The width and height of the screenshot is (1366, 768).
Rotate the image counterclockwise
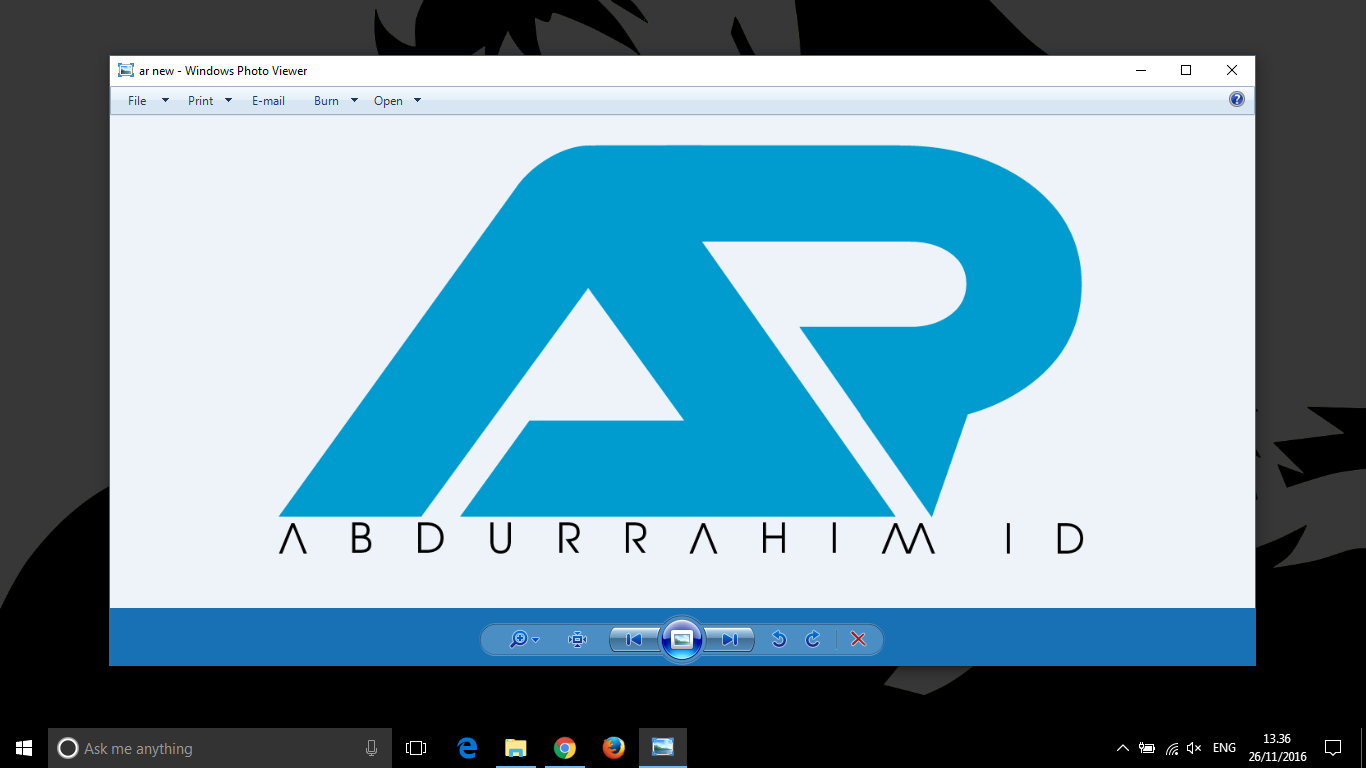(779, 639)
